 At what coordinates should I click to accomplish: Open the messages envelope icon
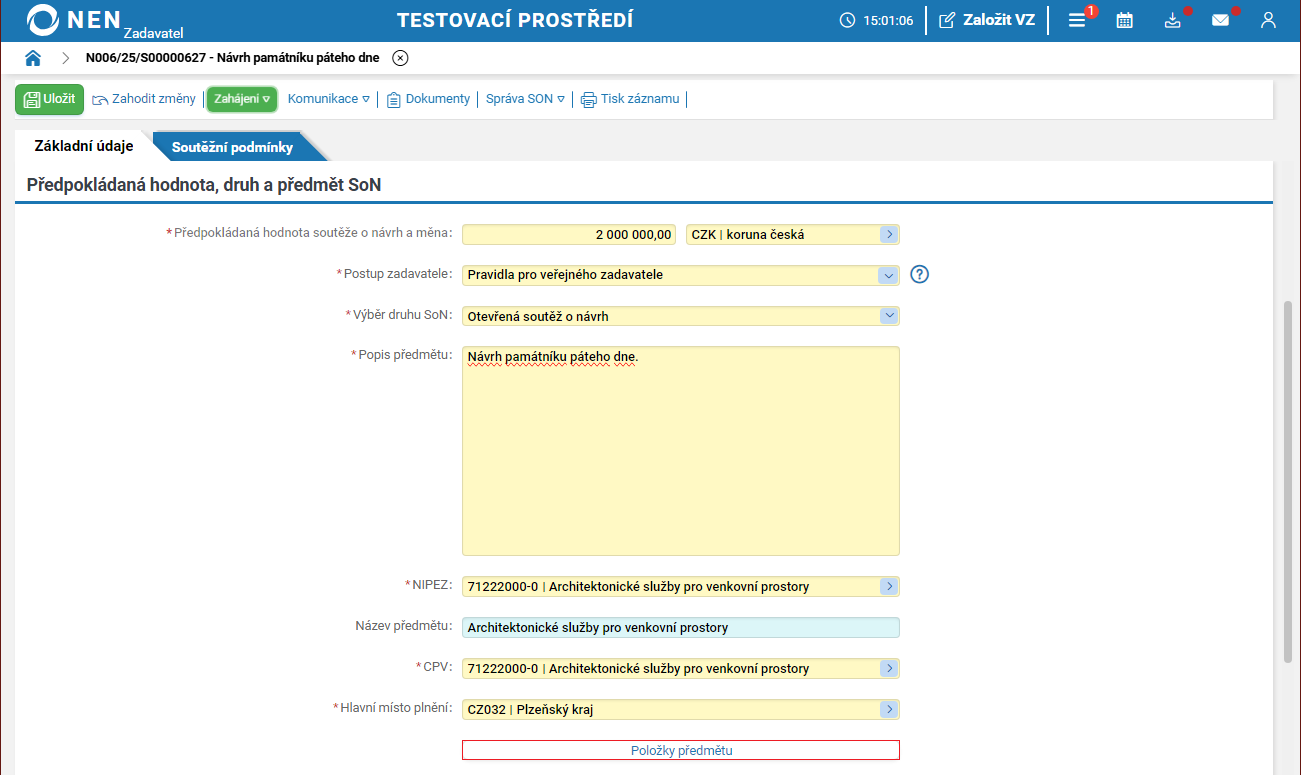click(1220, 20)
